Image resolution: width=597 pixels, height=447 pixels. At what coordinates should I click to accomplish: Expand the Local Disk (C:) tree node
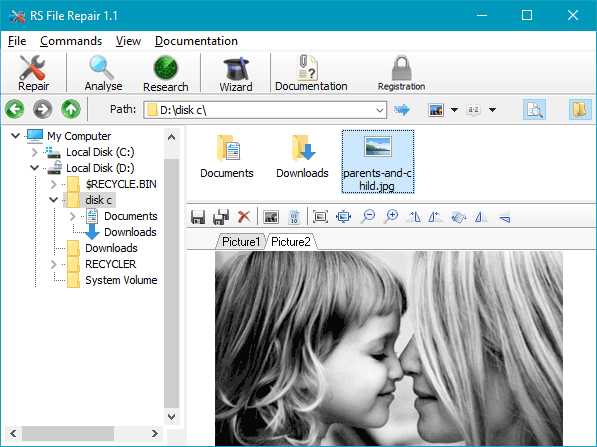(x=34, y=152)
